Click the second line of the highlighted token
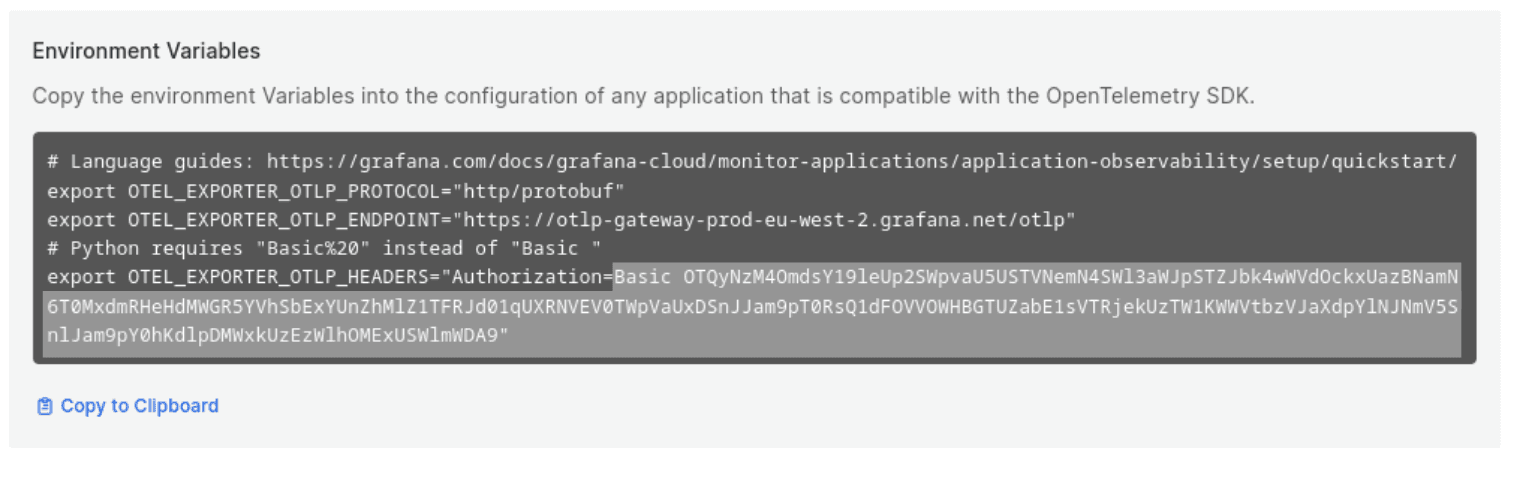Viewport: 1529px width, 478px height. (752, 306)
